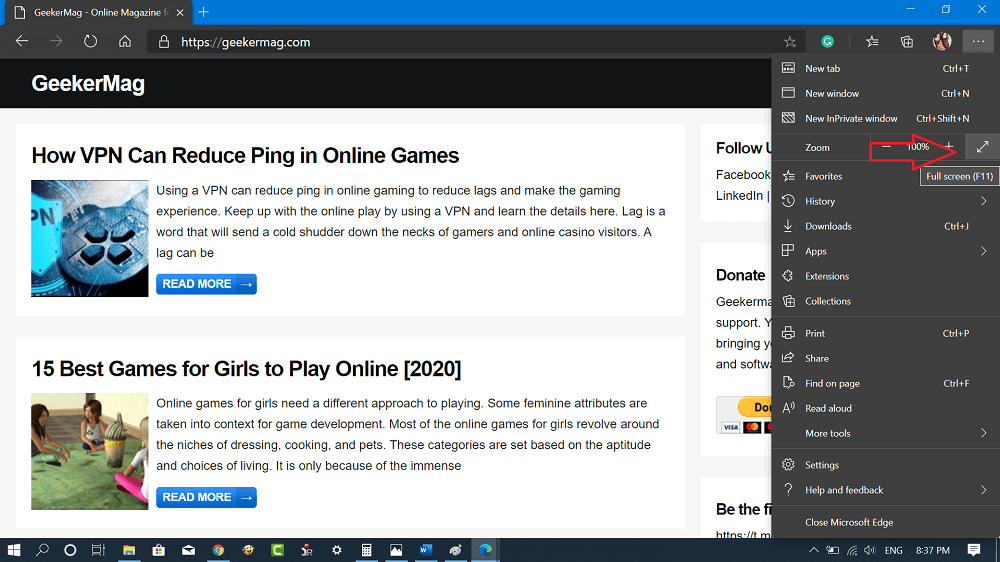The image size is (1000, 562).
Task: Refresh the page with reload icon
Action: 91,41
